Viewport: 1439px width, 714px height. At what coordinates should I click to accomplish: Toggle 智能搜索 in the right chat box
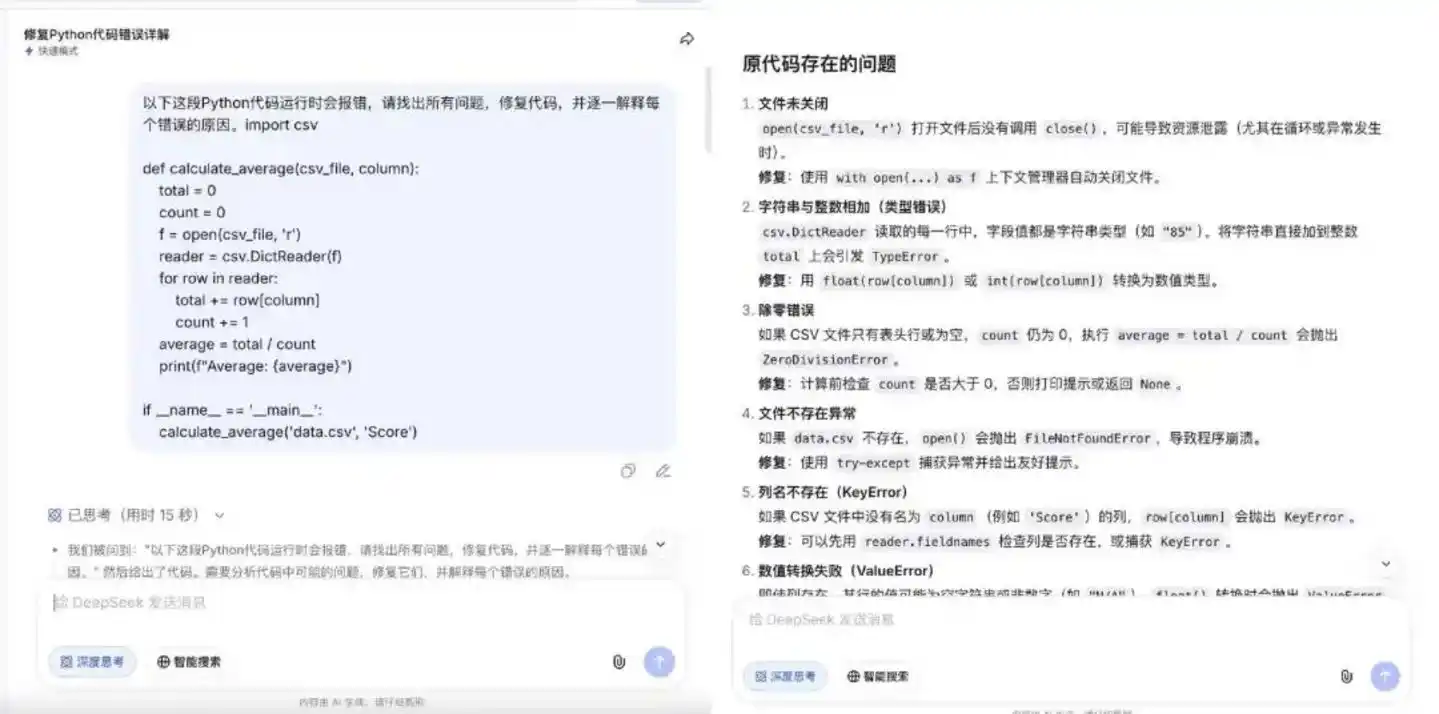[x=877, y=677]
